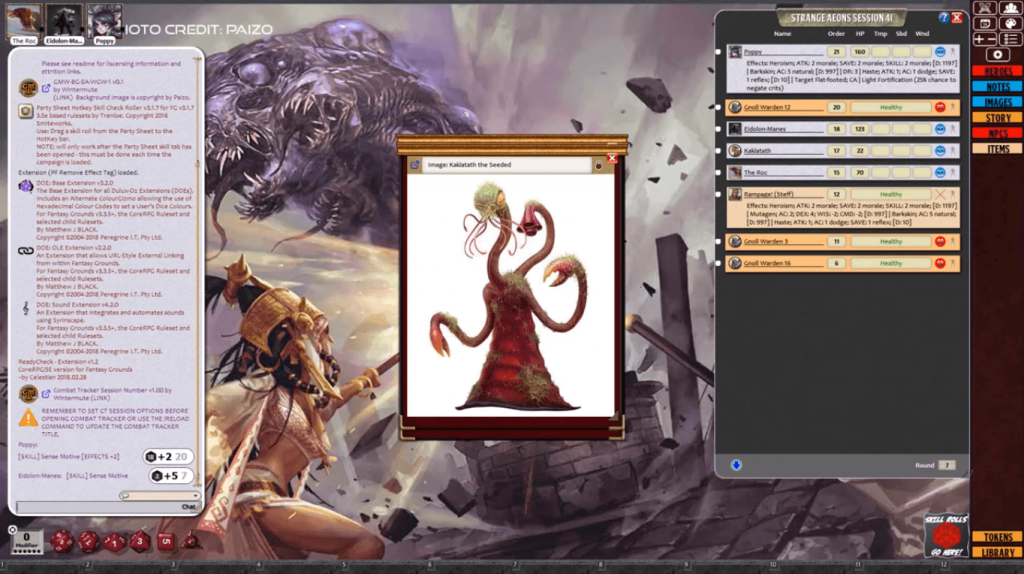Click the lock icon on Kaklatath image
This screenshot has width=1024, height=574.
click(598, 165)
